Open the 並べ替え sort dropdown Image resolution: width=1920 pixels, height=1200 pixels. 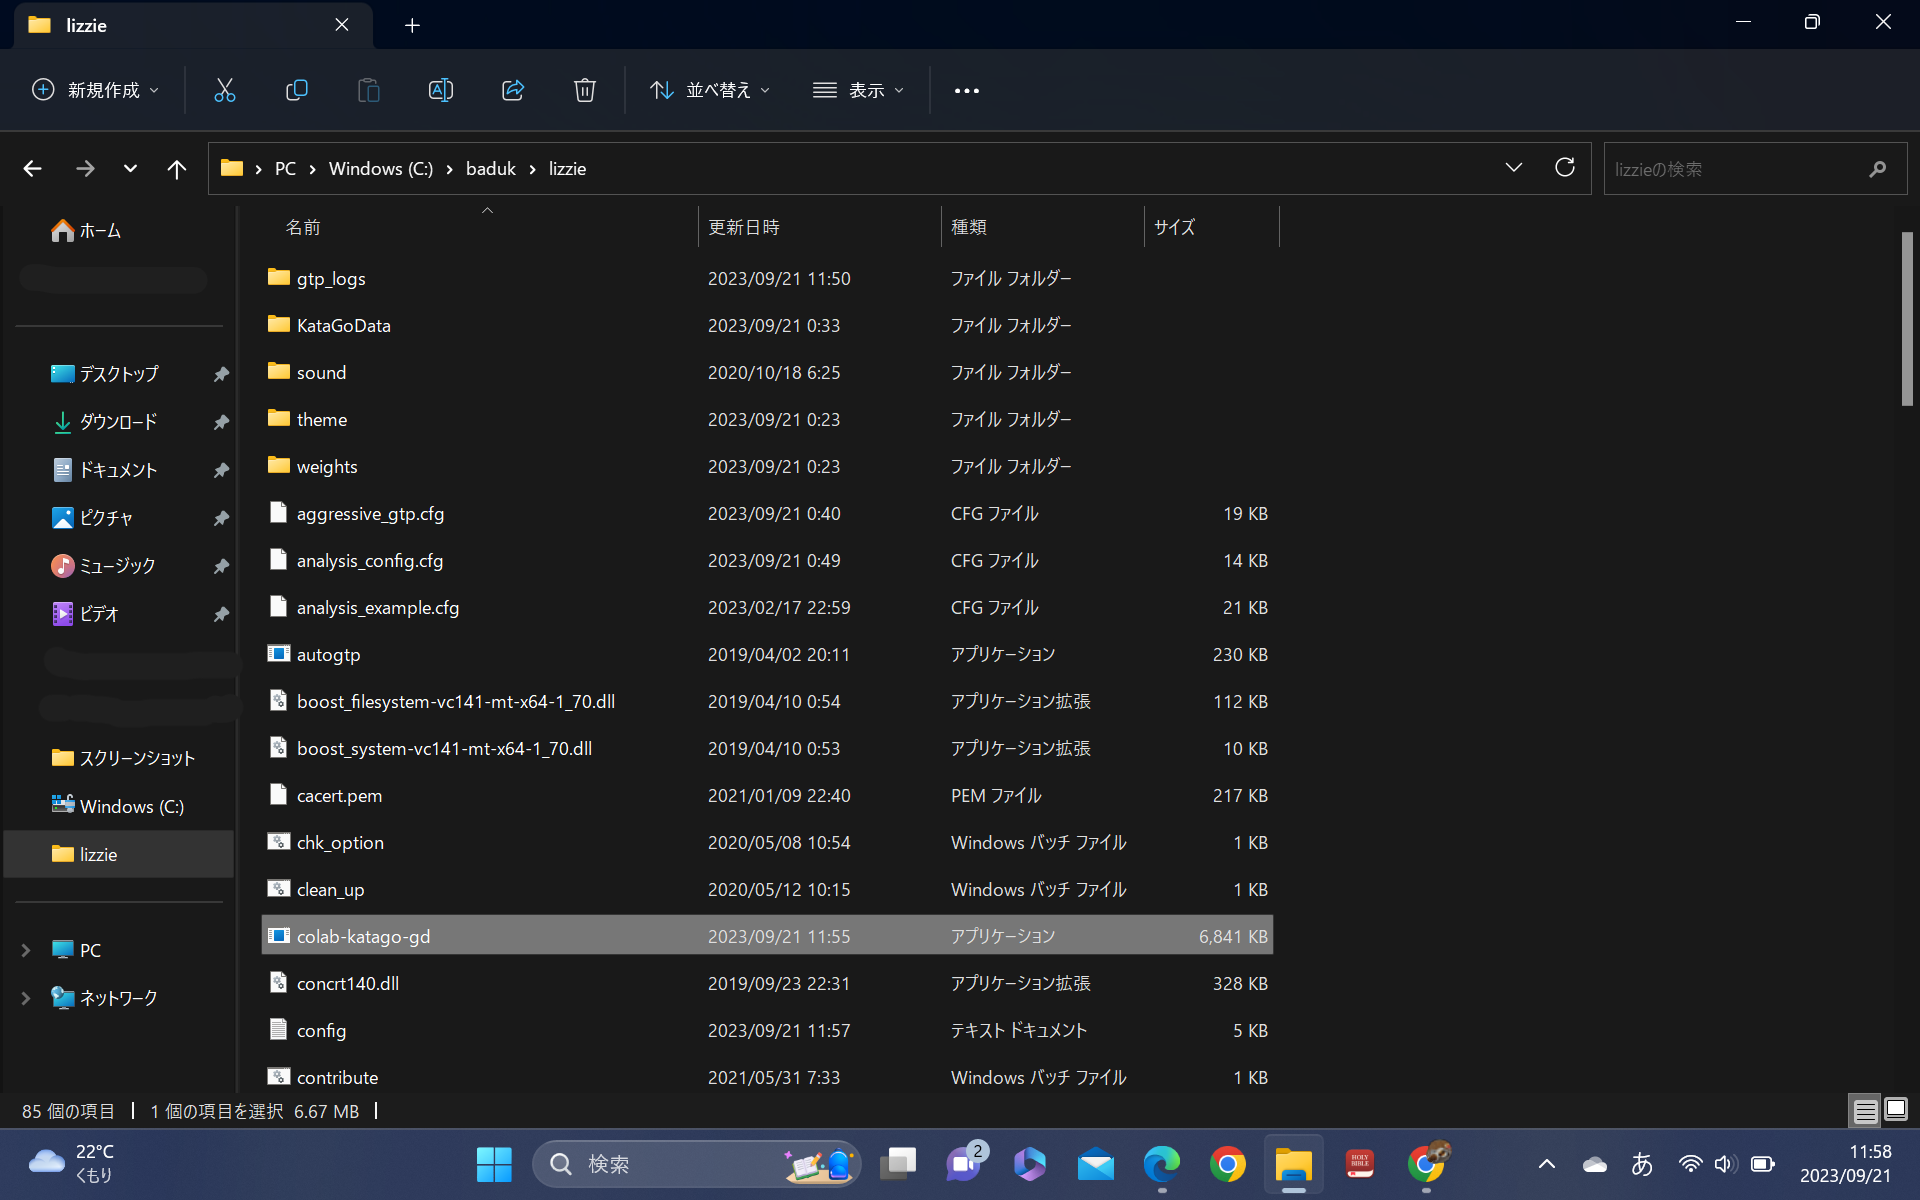[711, 90]
